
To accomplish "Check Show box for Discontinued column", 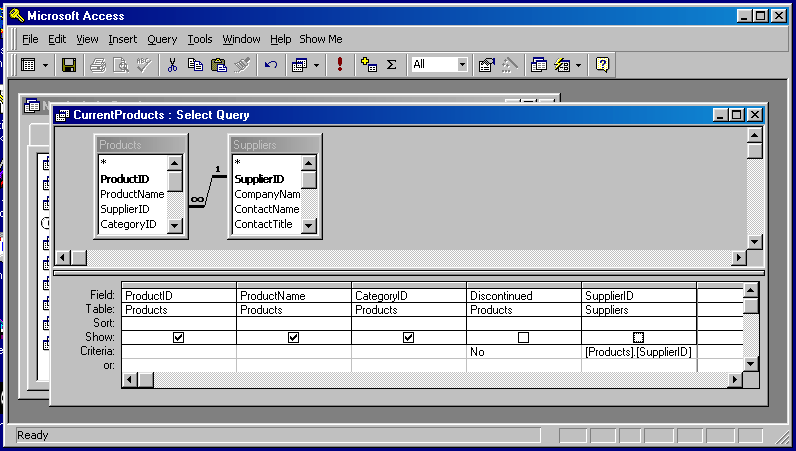I will pos(523,337).
